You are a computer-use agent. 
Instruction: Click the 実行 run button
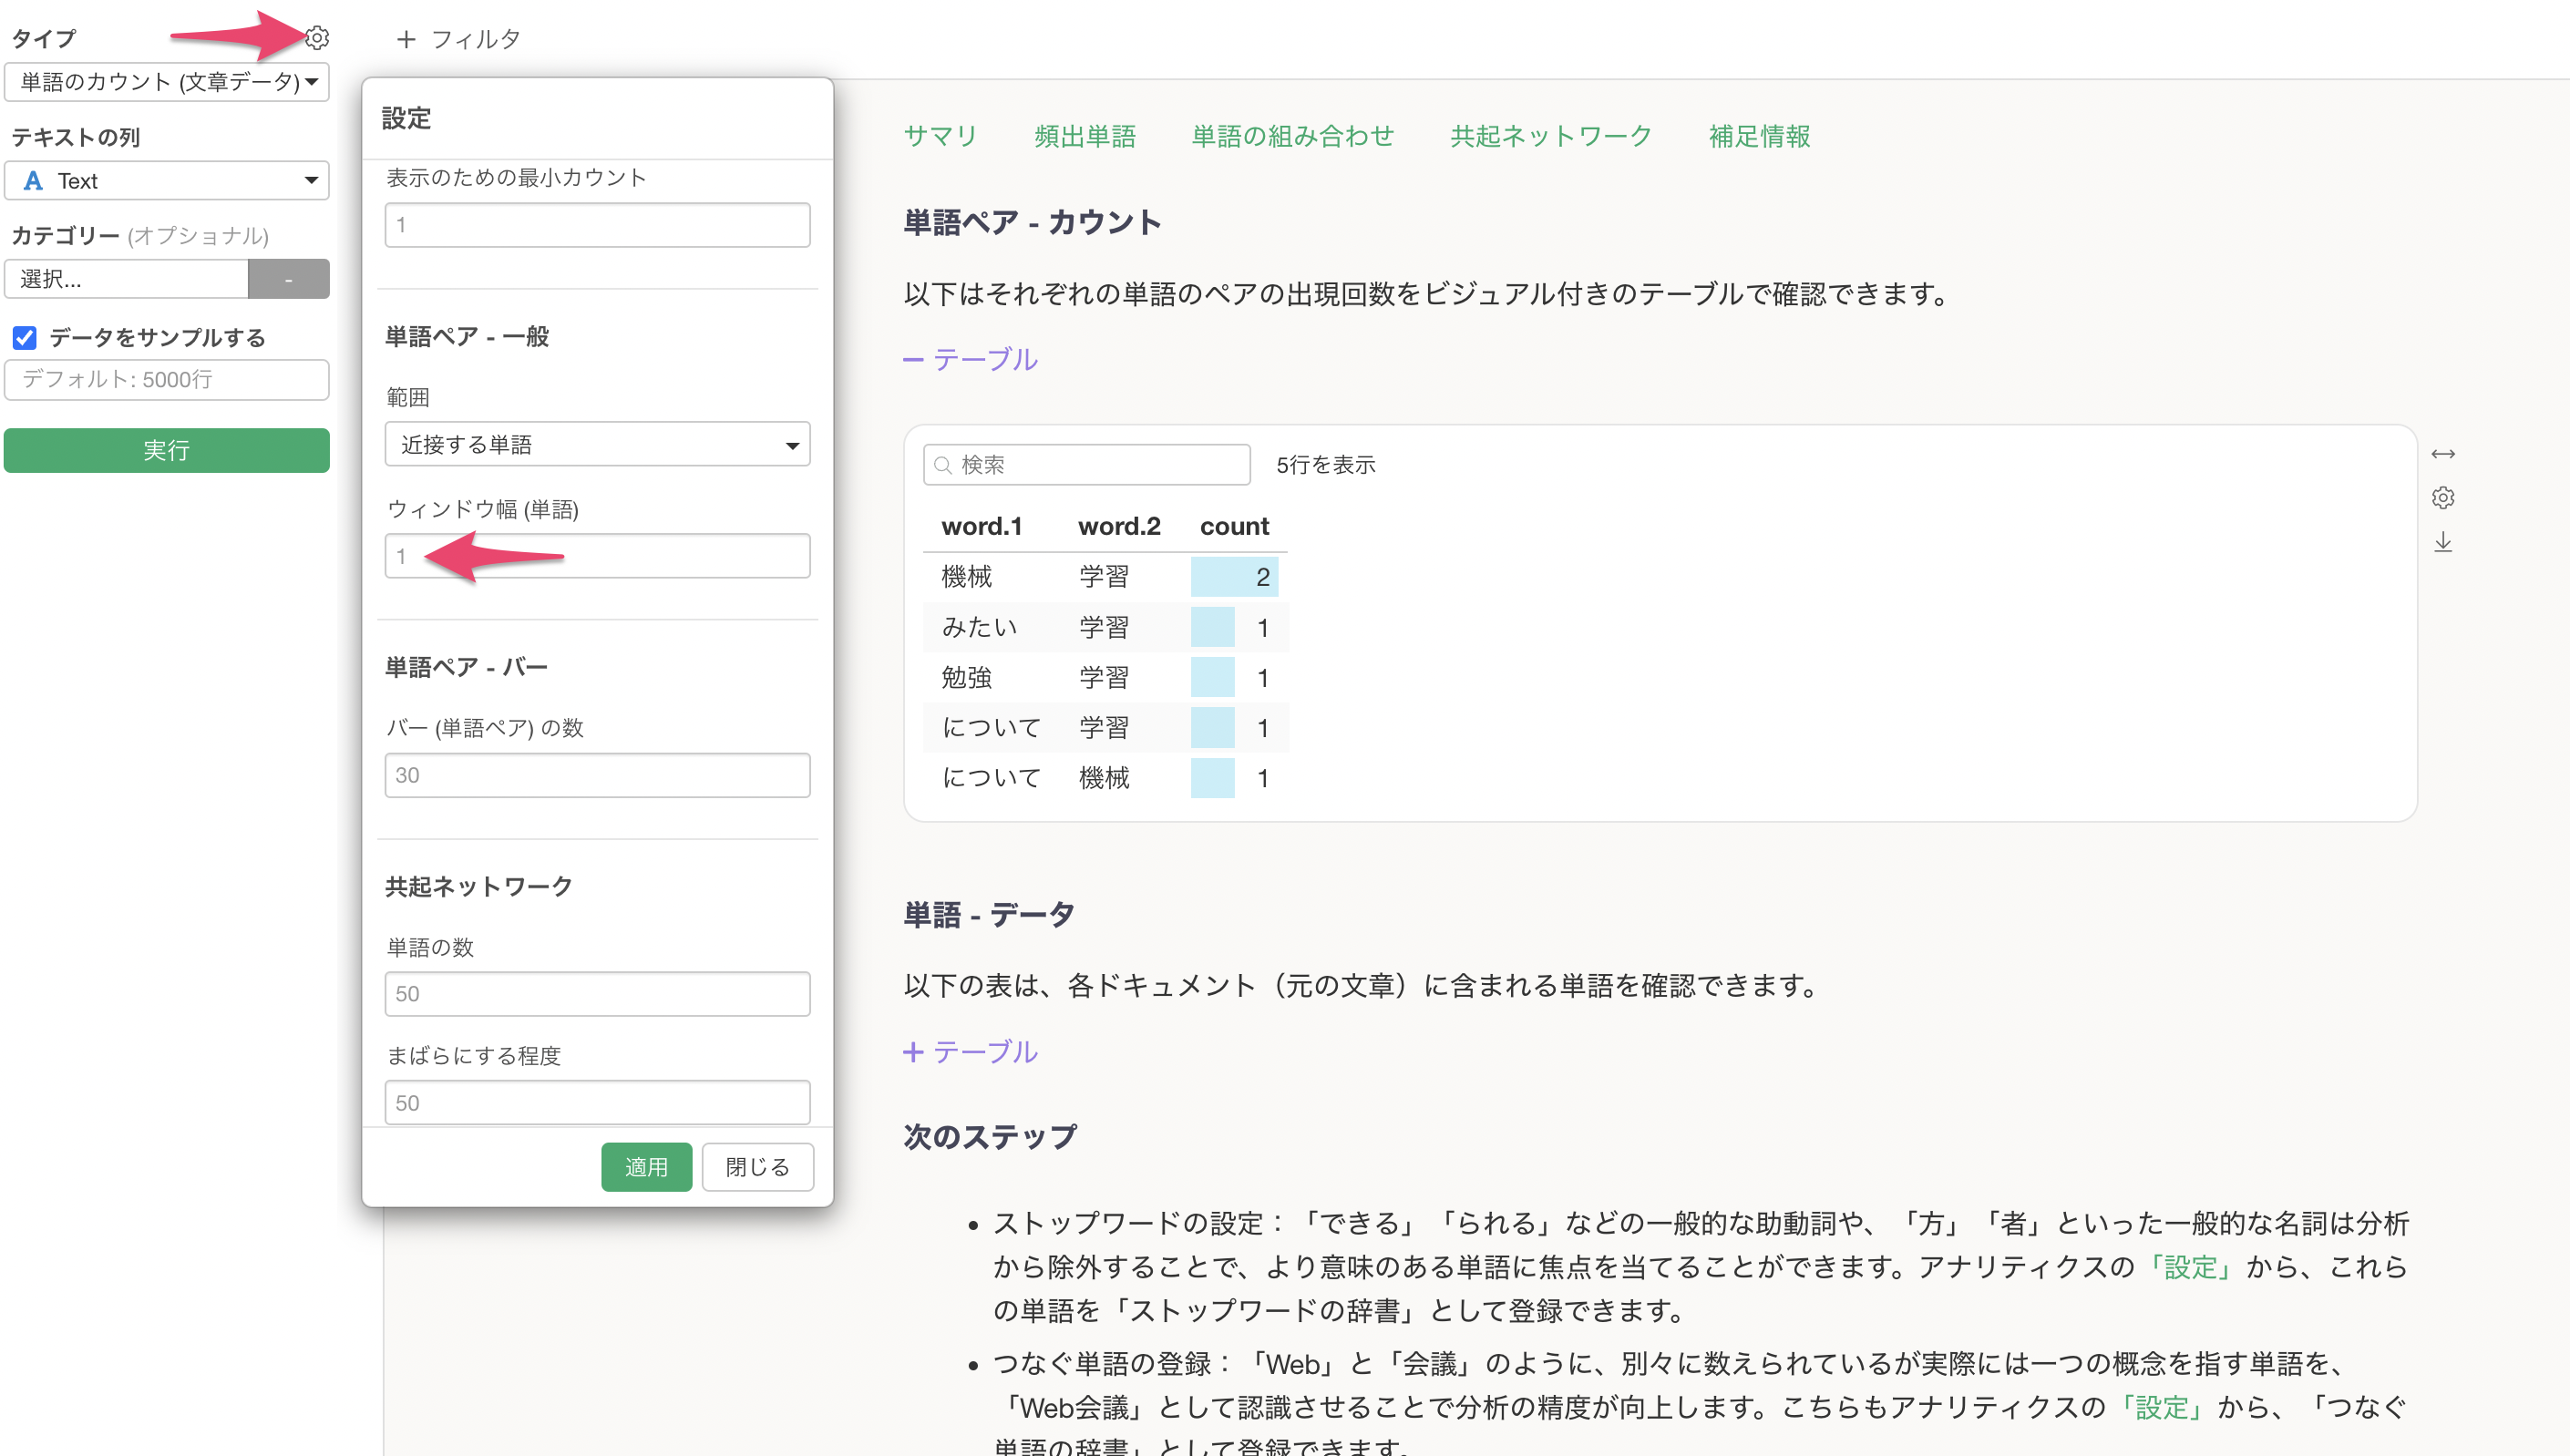pos(167,451)
